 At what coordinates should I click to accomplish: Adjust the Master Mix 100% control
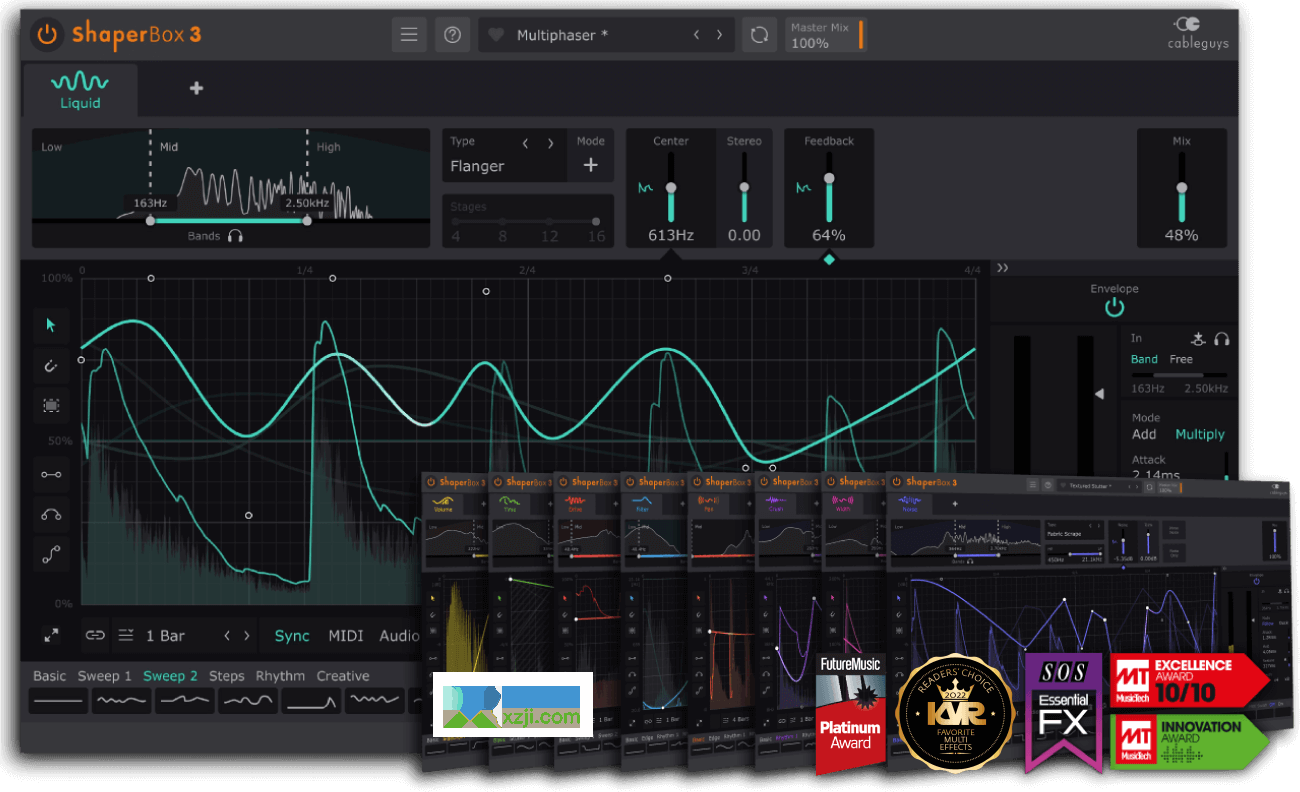point(825,35)
